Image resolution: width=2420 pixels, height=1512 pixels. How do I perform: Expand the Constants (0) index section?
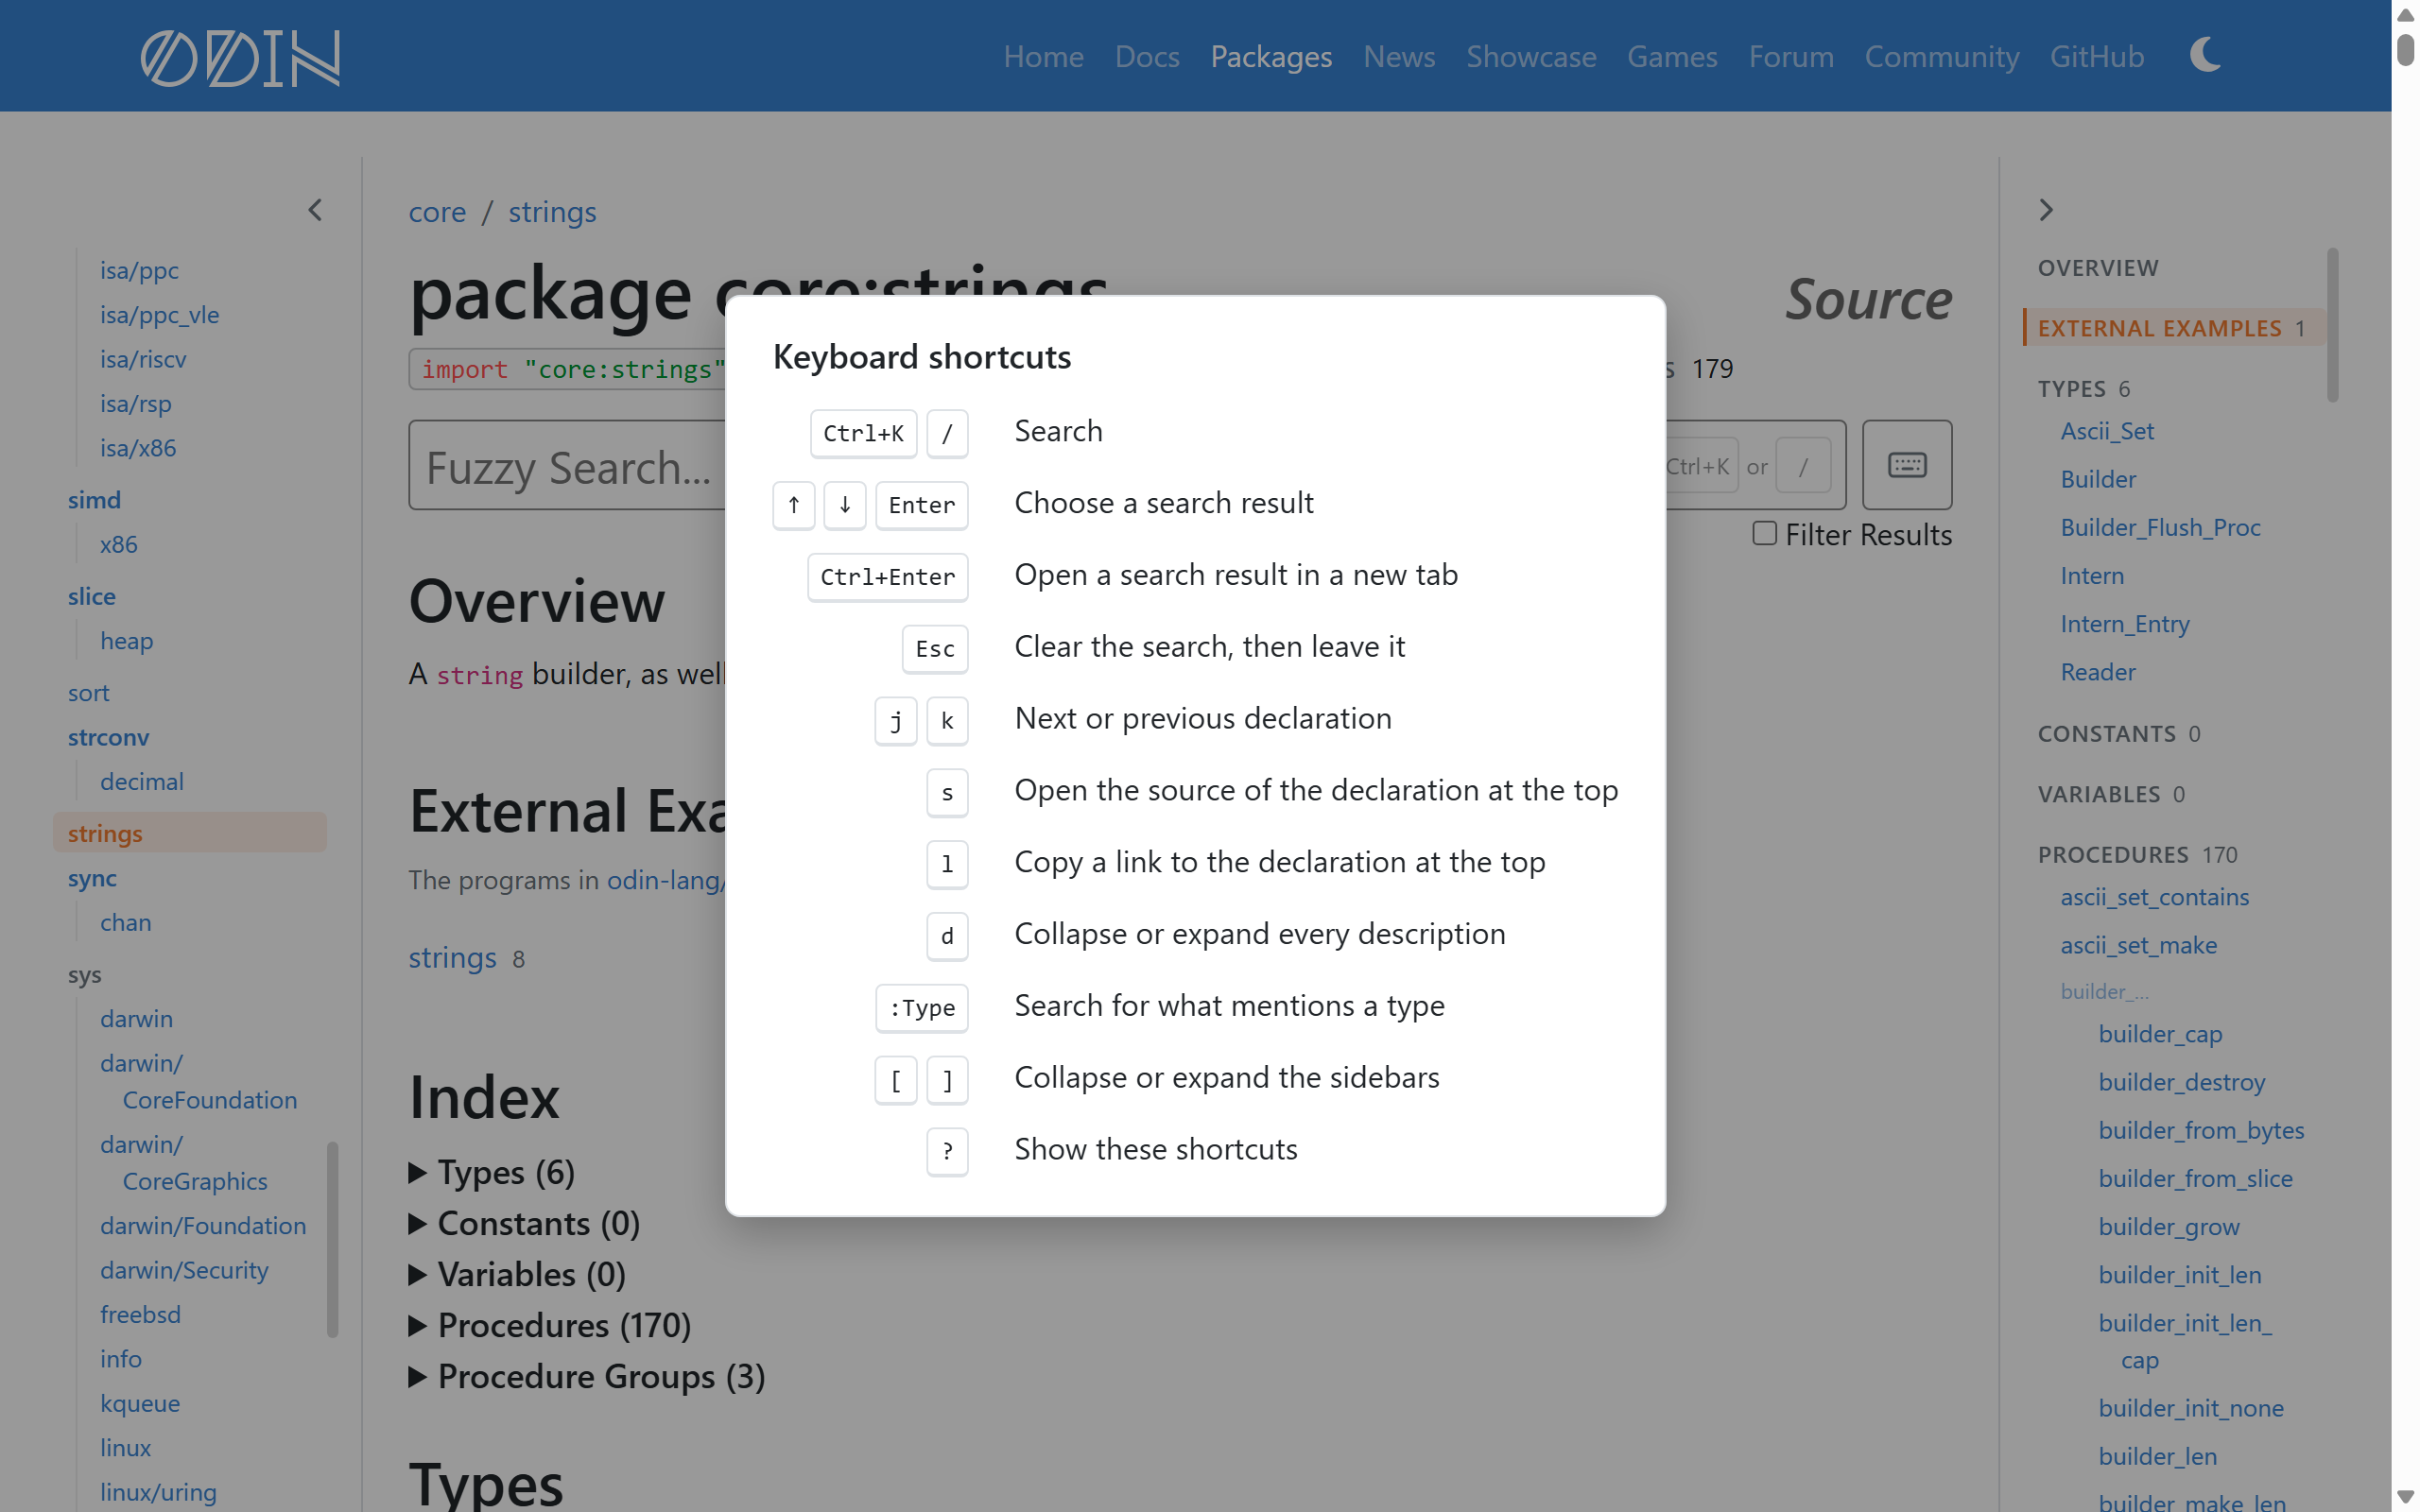(524, 1223)
